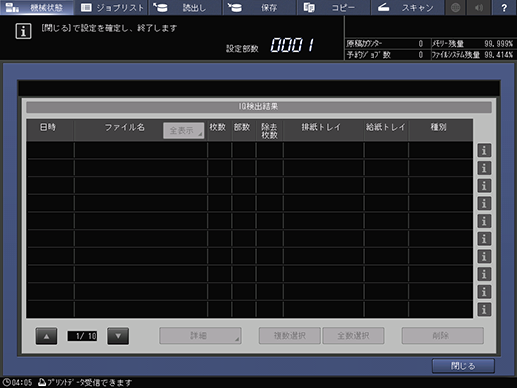
Task: Click the メモリー残量 99.999% value
Action: (x=499, y=44)
